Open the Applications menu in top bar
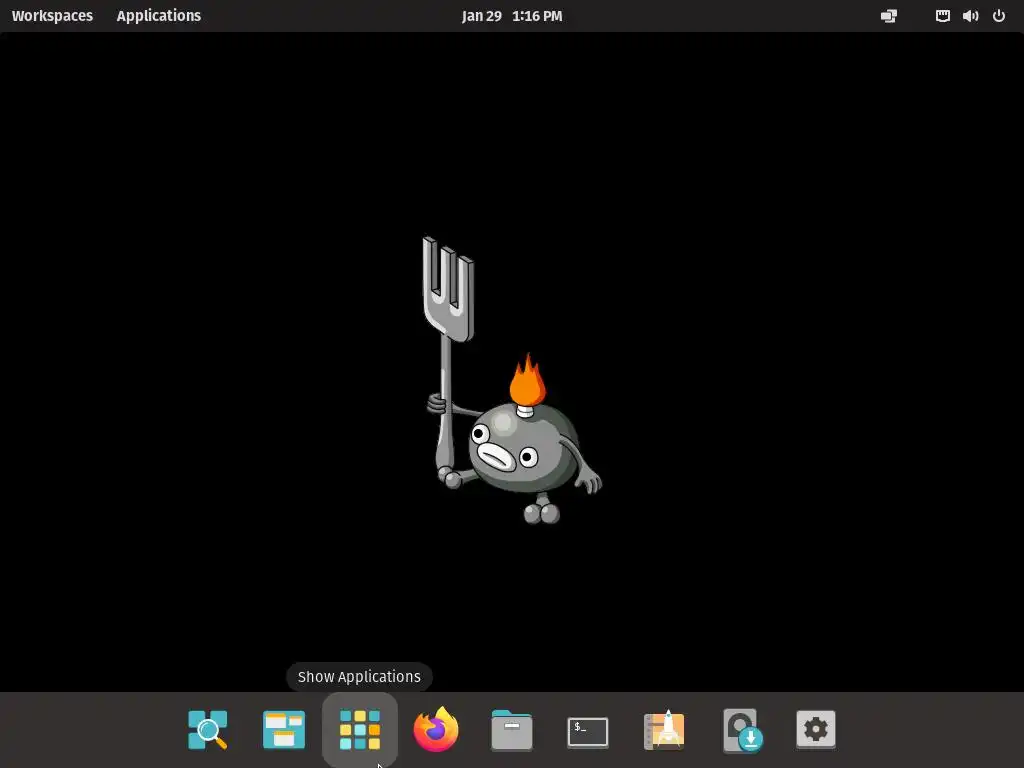Image resolution: width=1024 pixels, height=768 pixels. tap(159, 16)
